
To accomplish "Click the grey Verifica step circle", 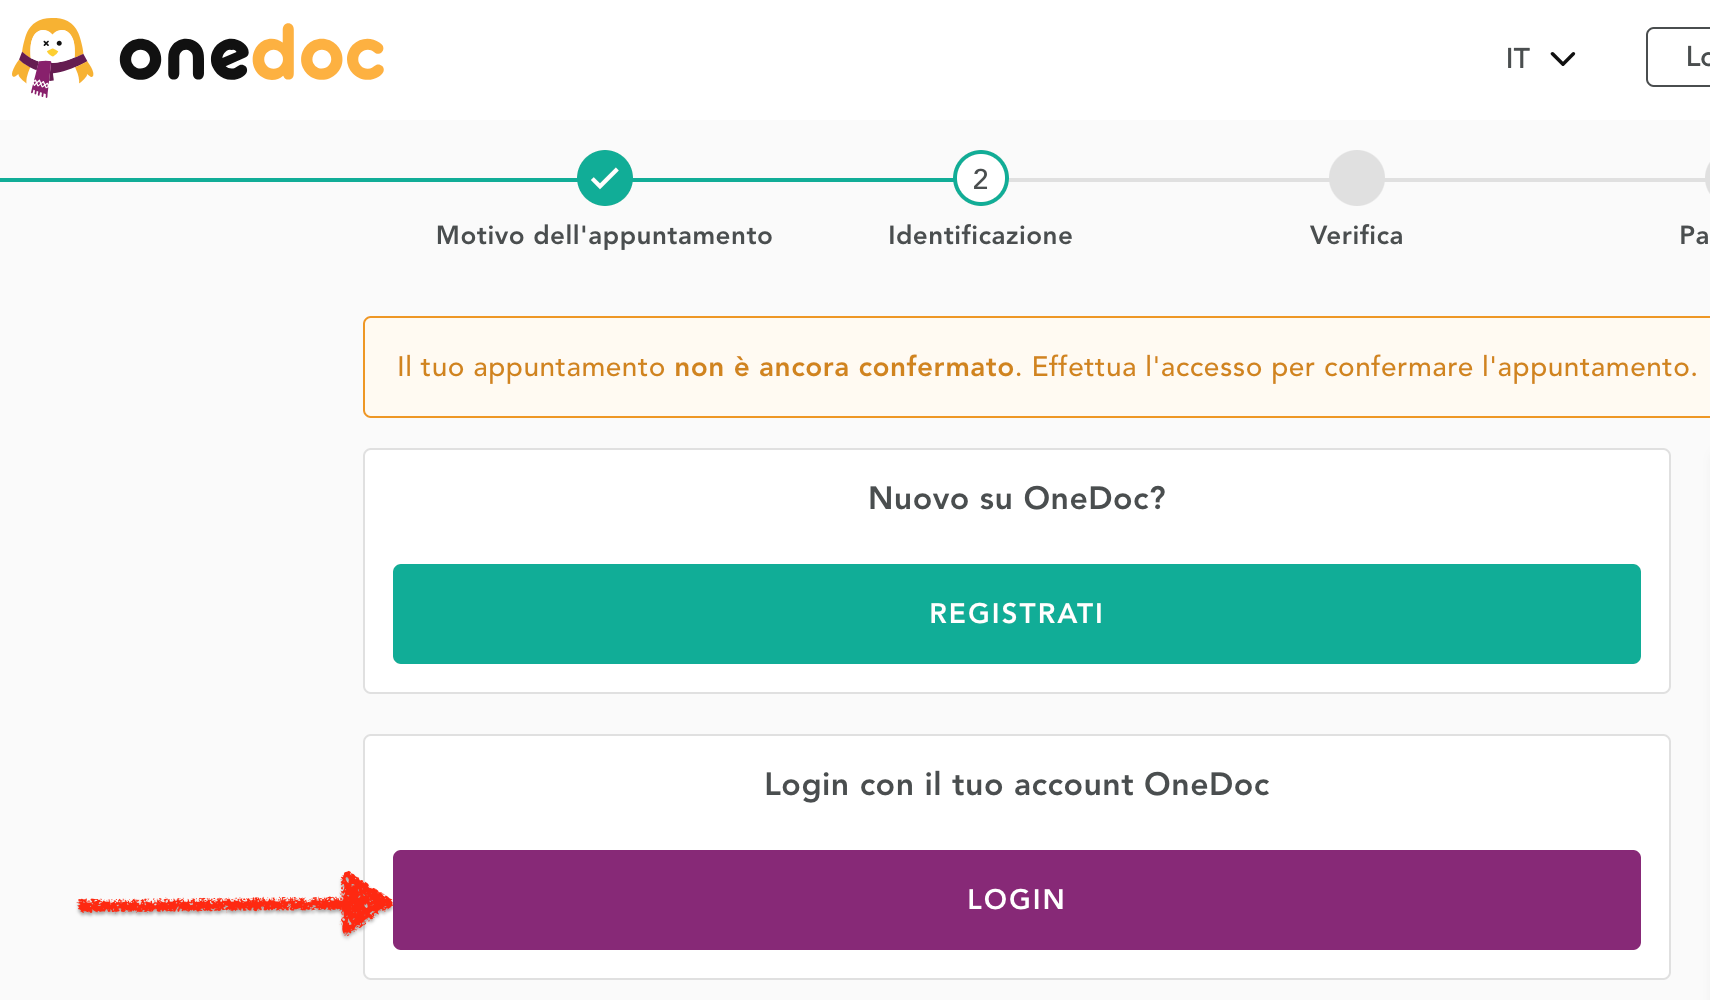I will point(1357,178).
